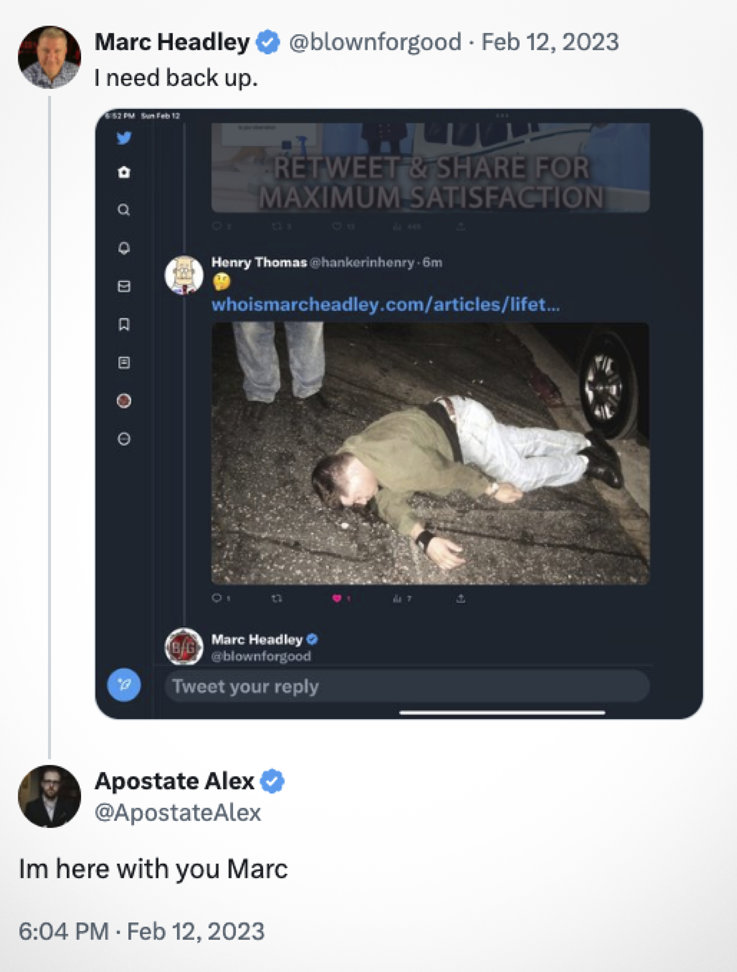737x972 pixels.
Task: Open the photo of the person lying on pavement
Action: click(430, 453)
